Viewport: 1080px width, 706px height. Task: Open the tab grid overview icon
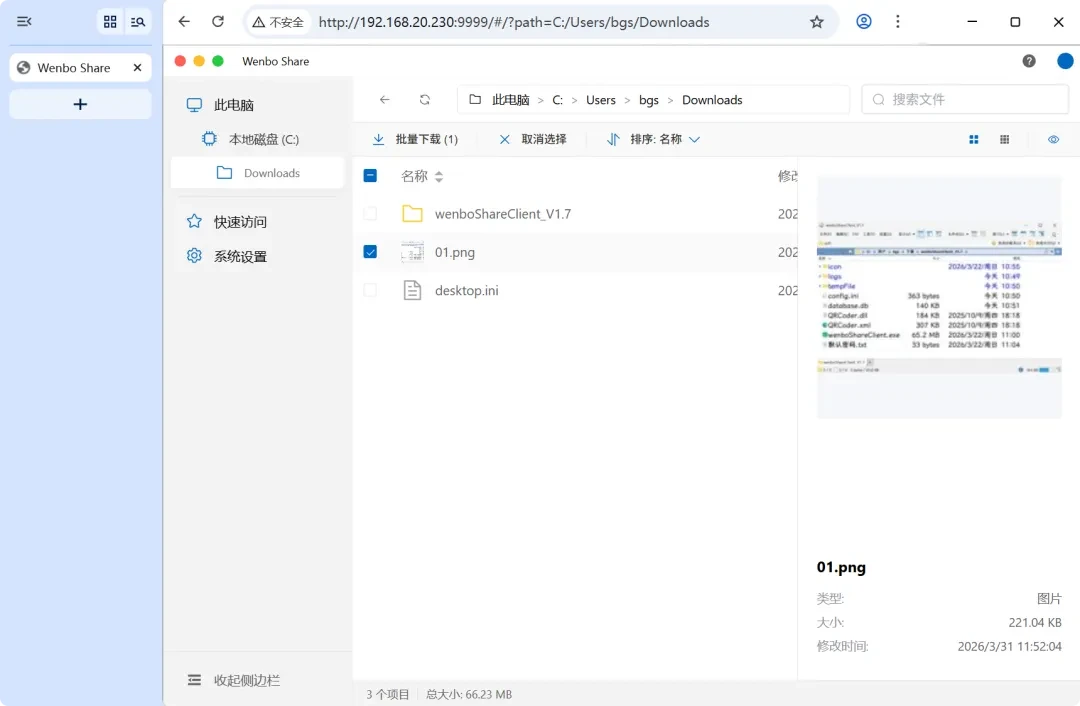(x=110, y=22)
